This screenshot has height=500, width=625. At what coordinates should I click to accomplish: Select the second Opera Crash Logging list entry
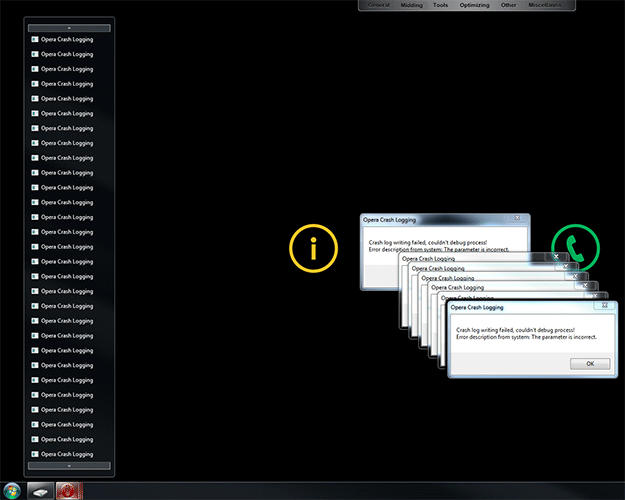tap(66, 55)
